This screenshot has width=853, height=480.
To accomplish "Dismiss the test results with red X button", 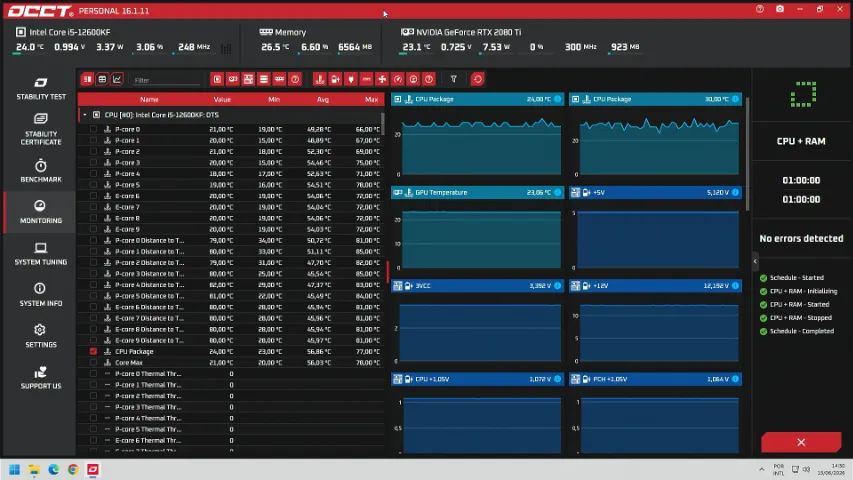I will (801, 442).
